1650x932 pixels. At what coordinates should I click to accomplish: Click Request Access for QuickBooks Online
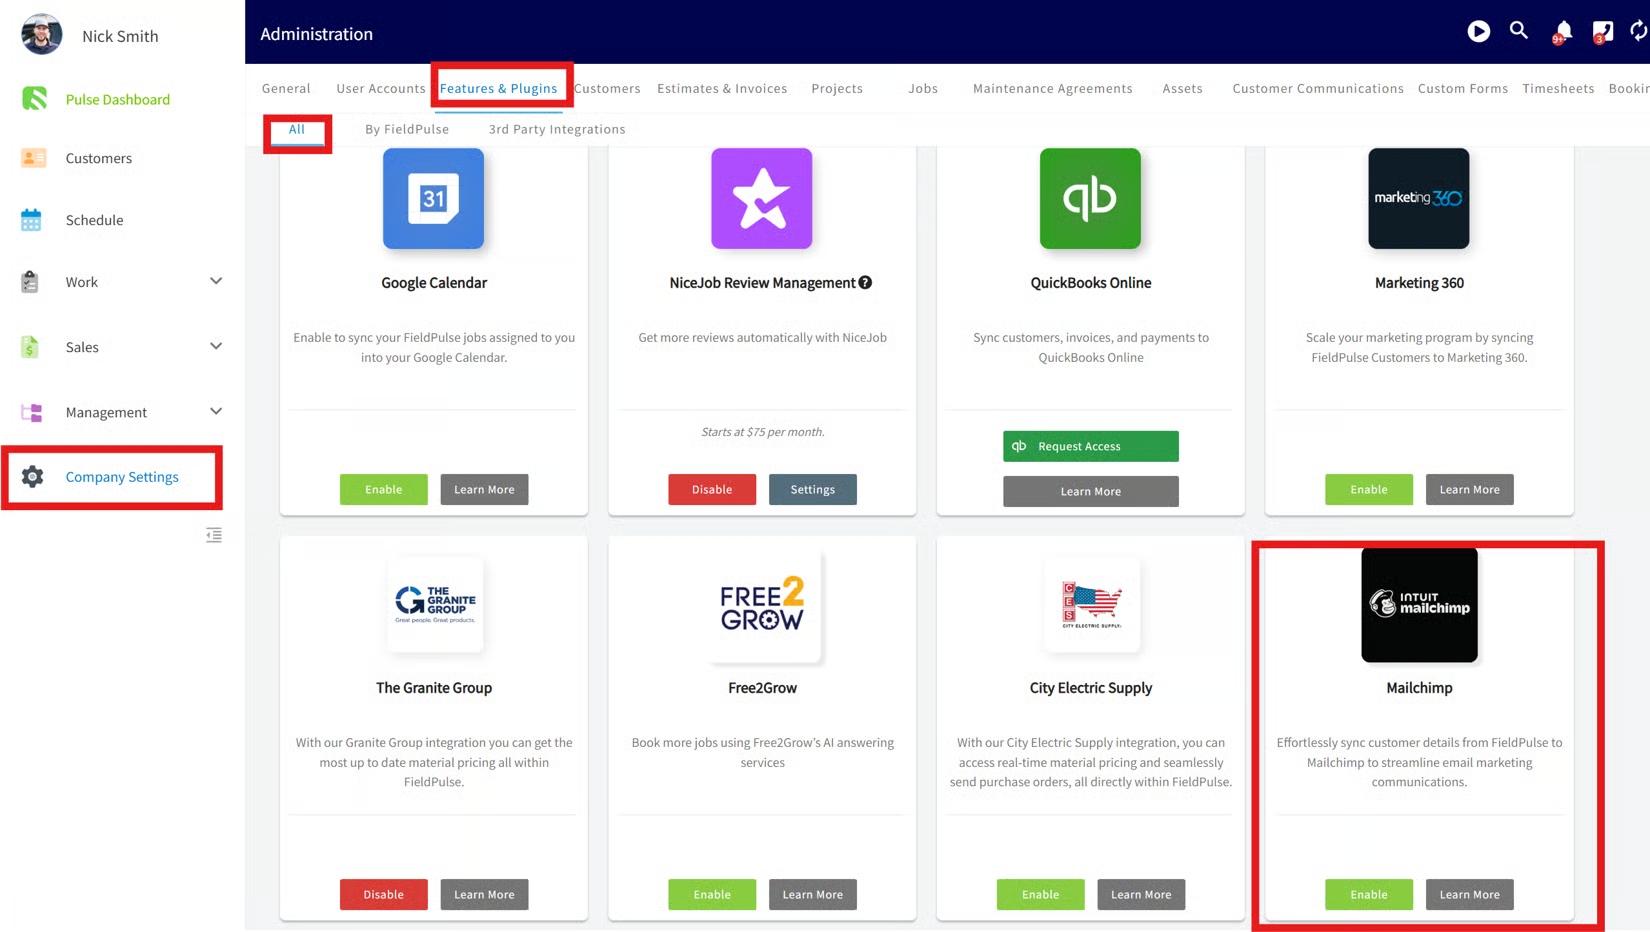(1091, 446)
